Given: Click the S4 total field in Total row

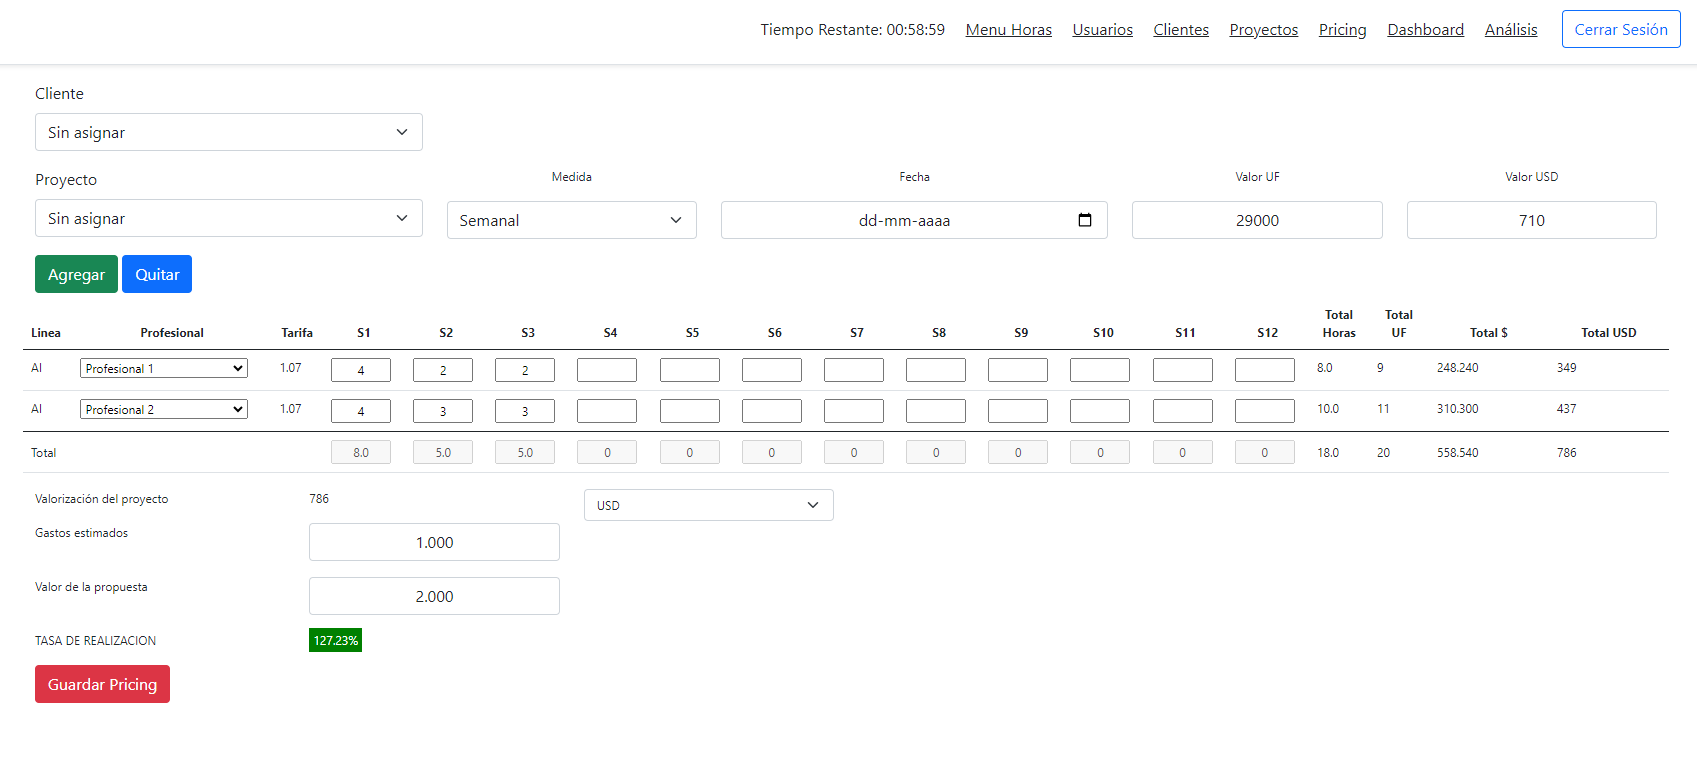Looking at the screenshot, I should click(x=607, y=452).
